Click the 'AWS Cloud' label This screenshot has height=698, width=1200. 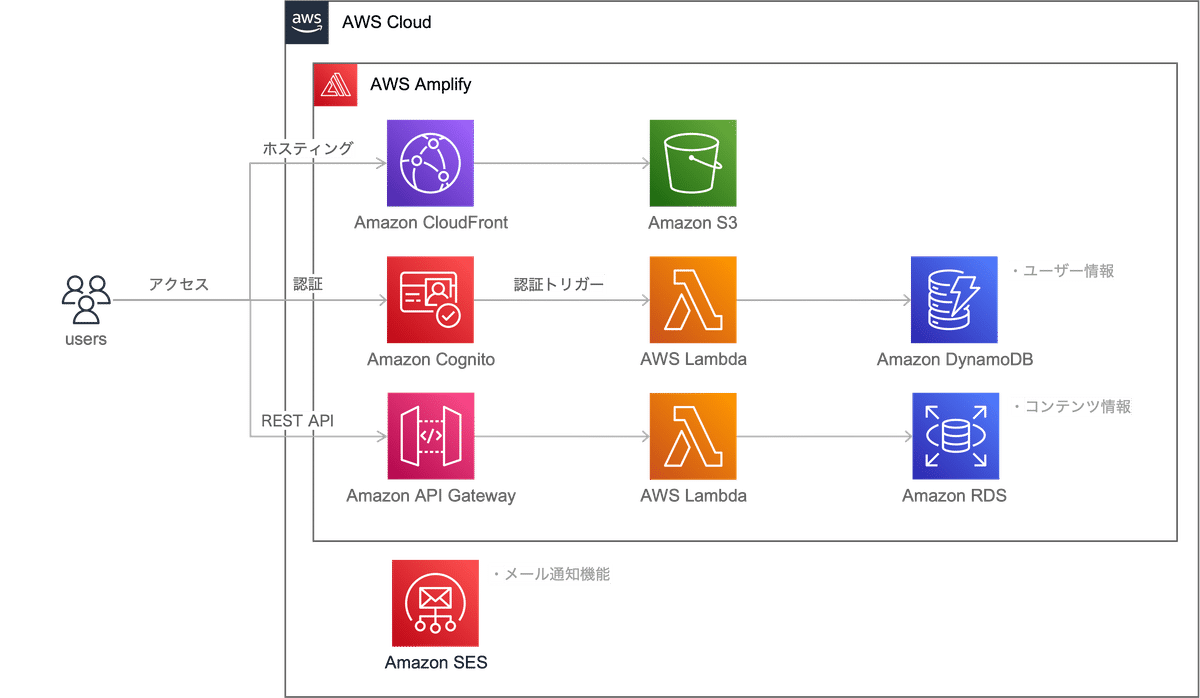[x=387, y=22]
